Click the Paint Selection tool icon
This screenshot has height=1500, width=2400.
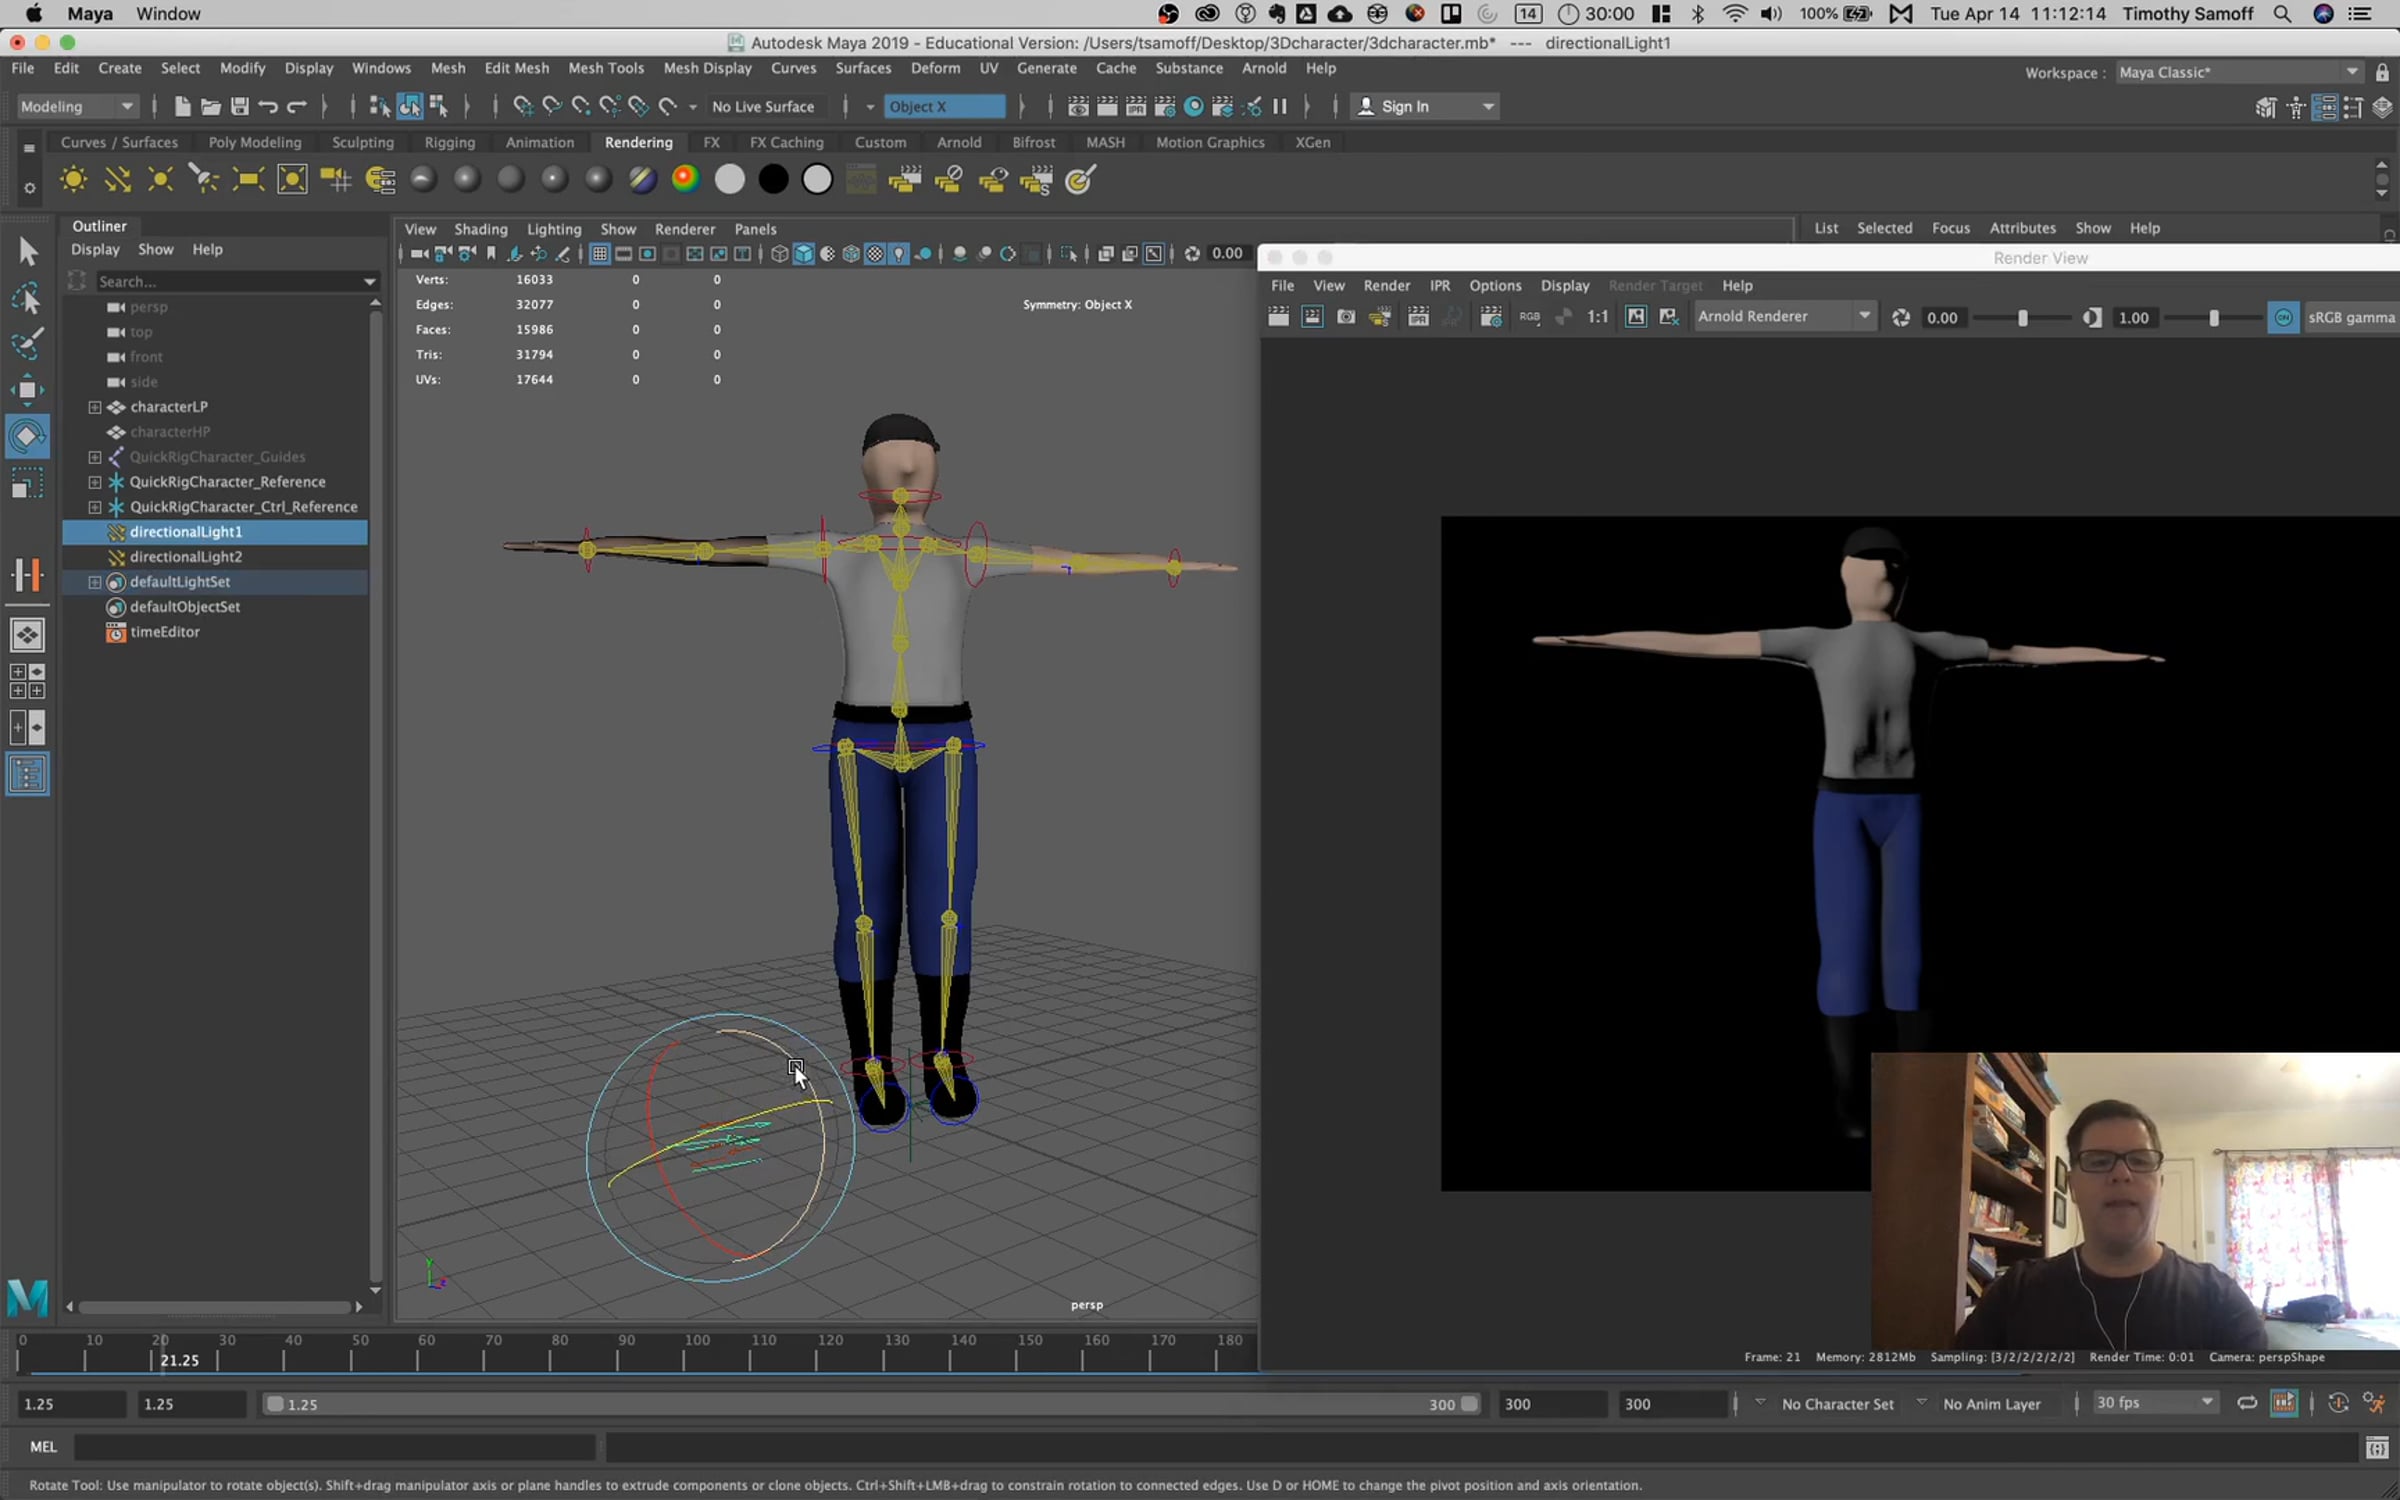point(27,344)
